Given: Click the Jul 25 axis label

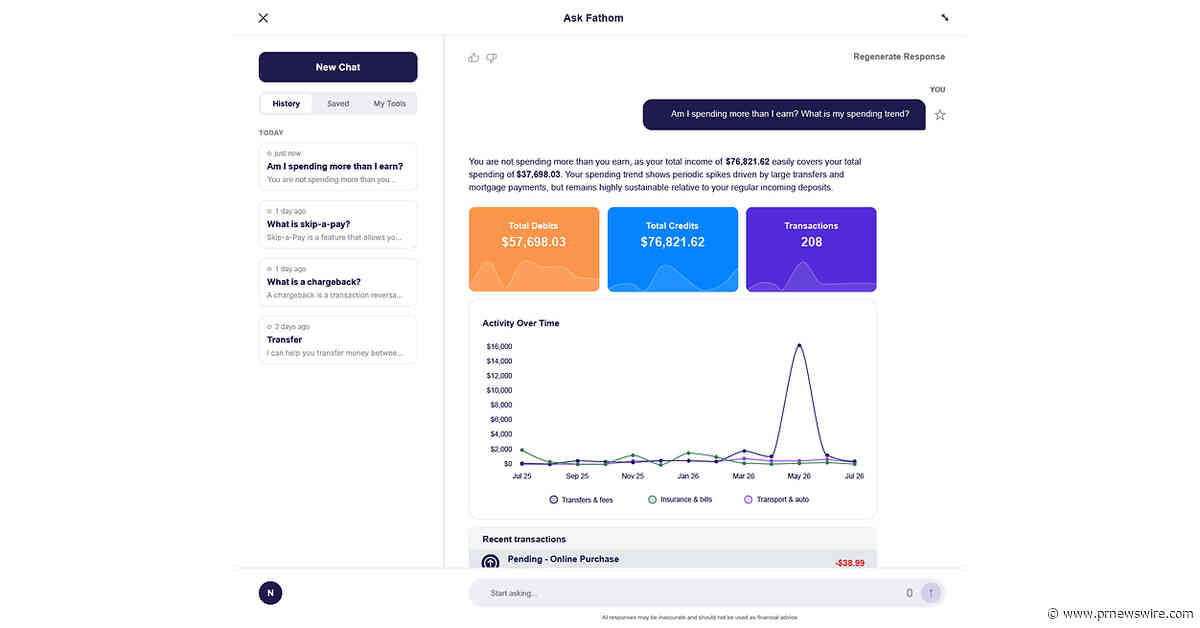Looking at the screenshot, I should pyautogui.click(x=522, y=476).
